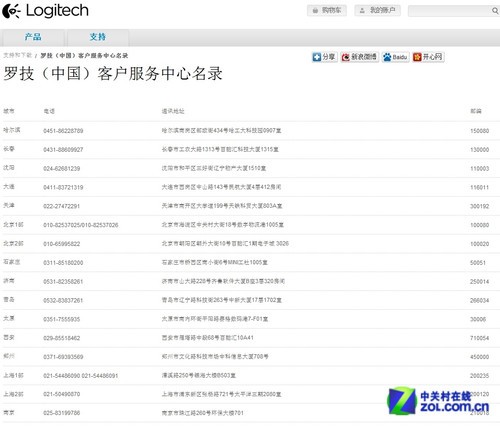Click the postal code 710054

point(479,338)
